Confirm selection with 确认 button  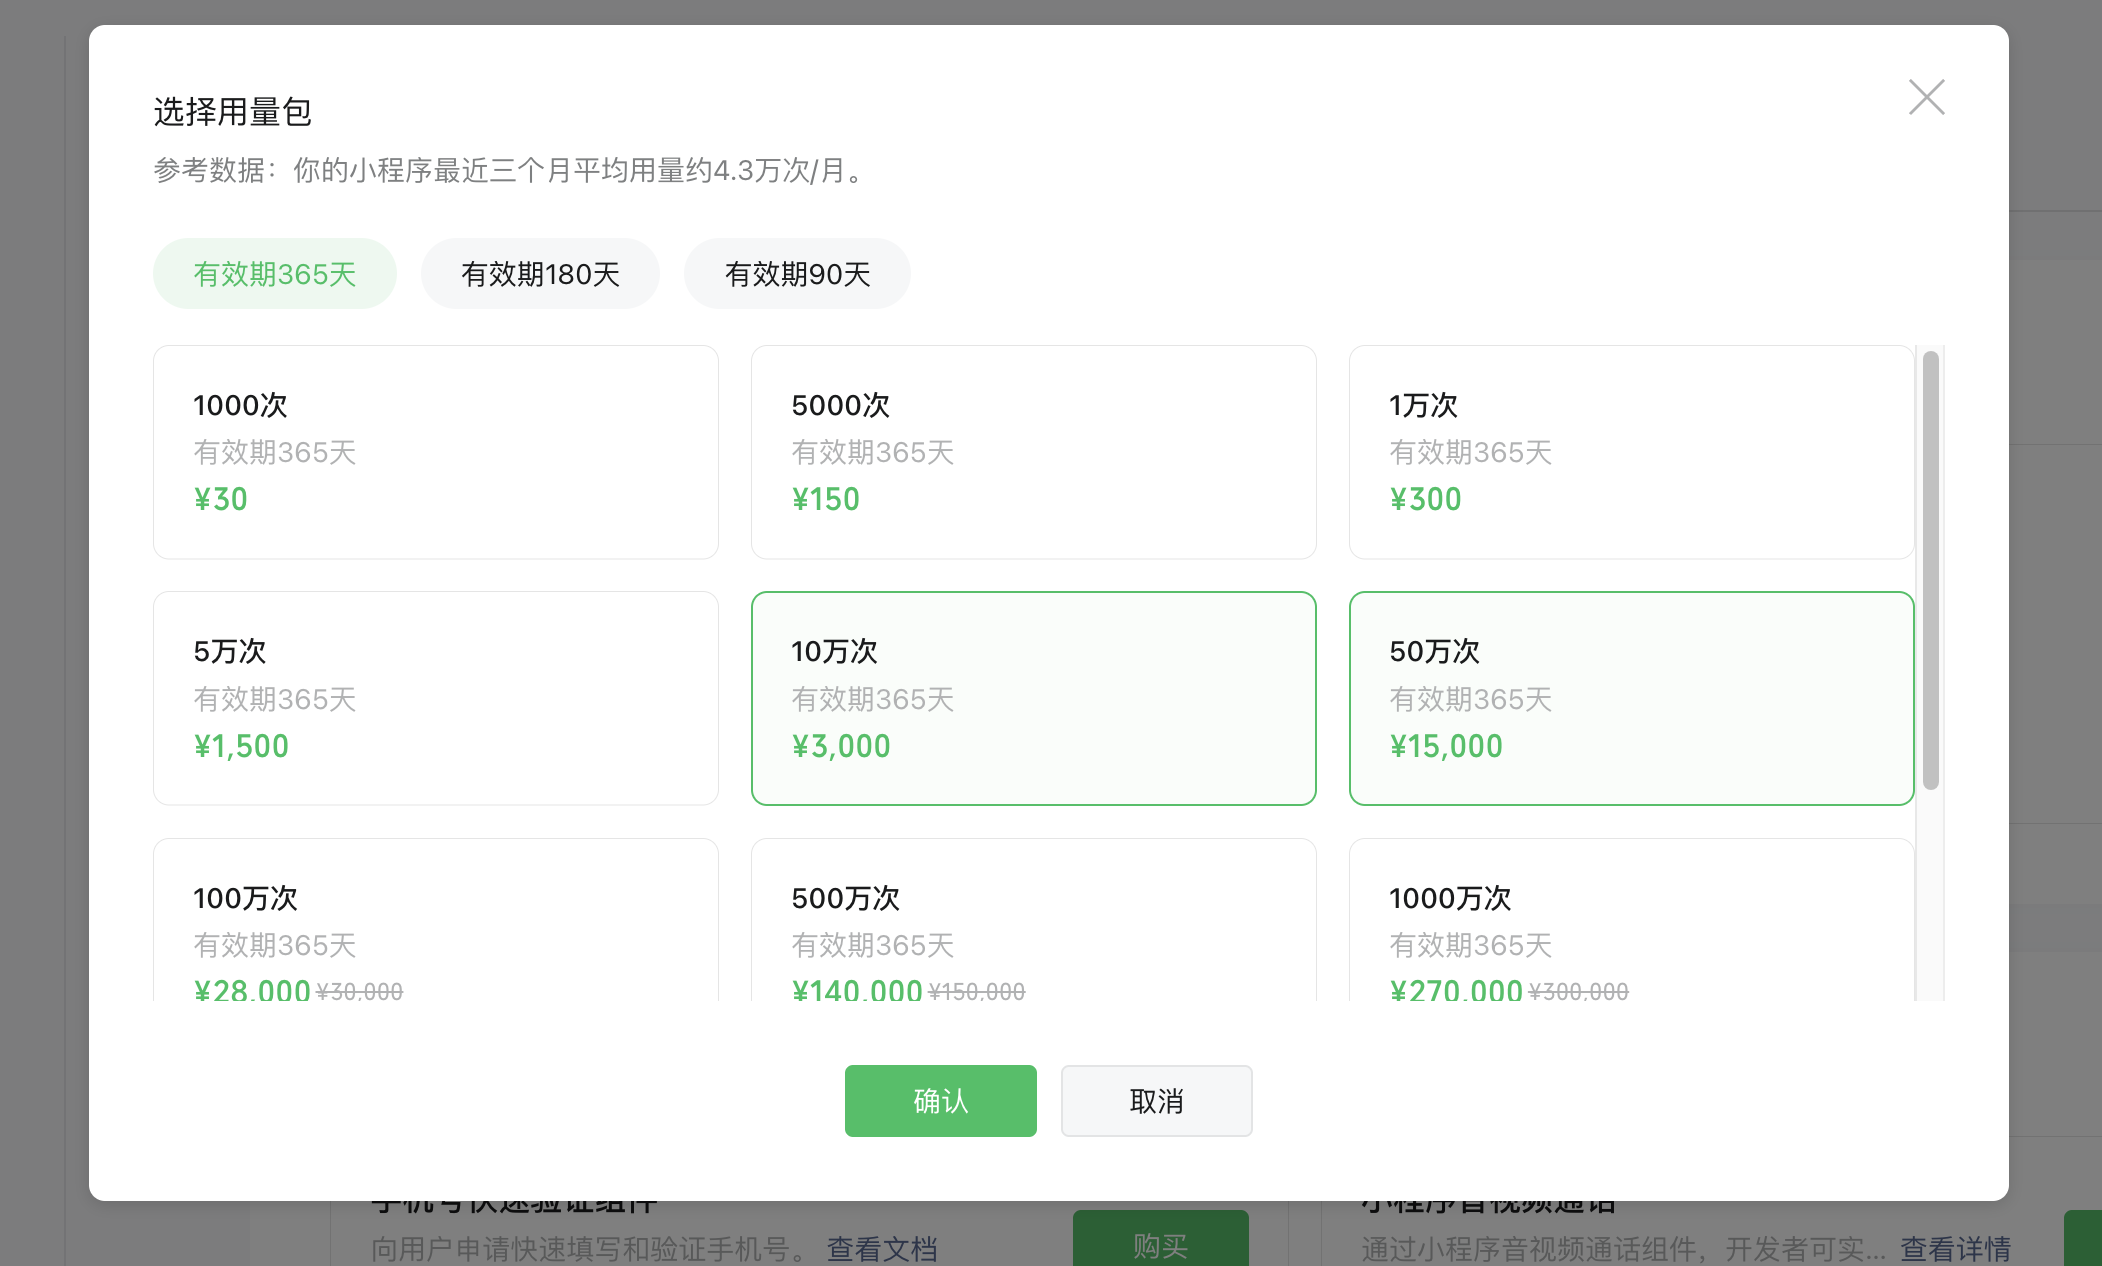pyautogui.click(x=940, y=1101)
